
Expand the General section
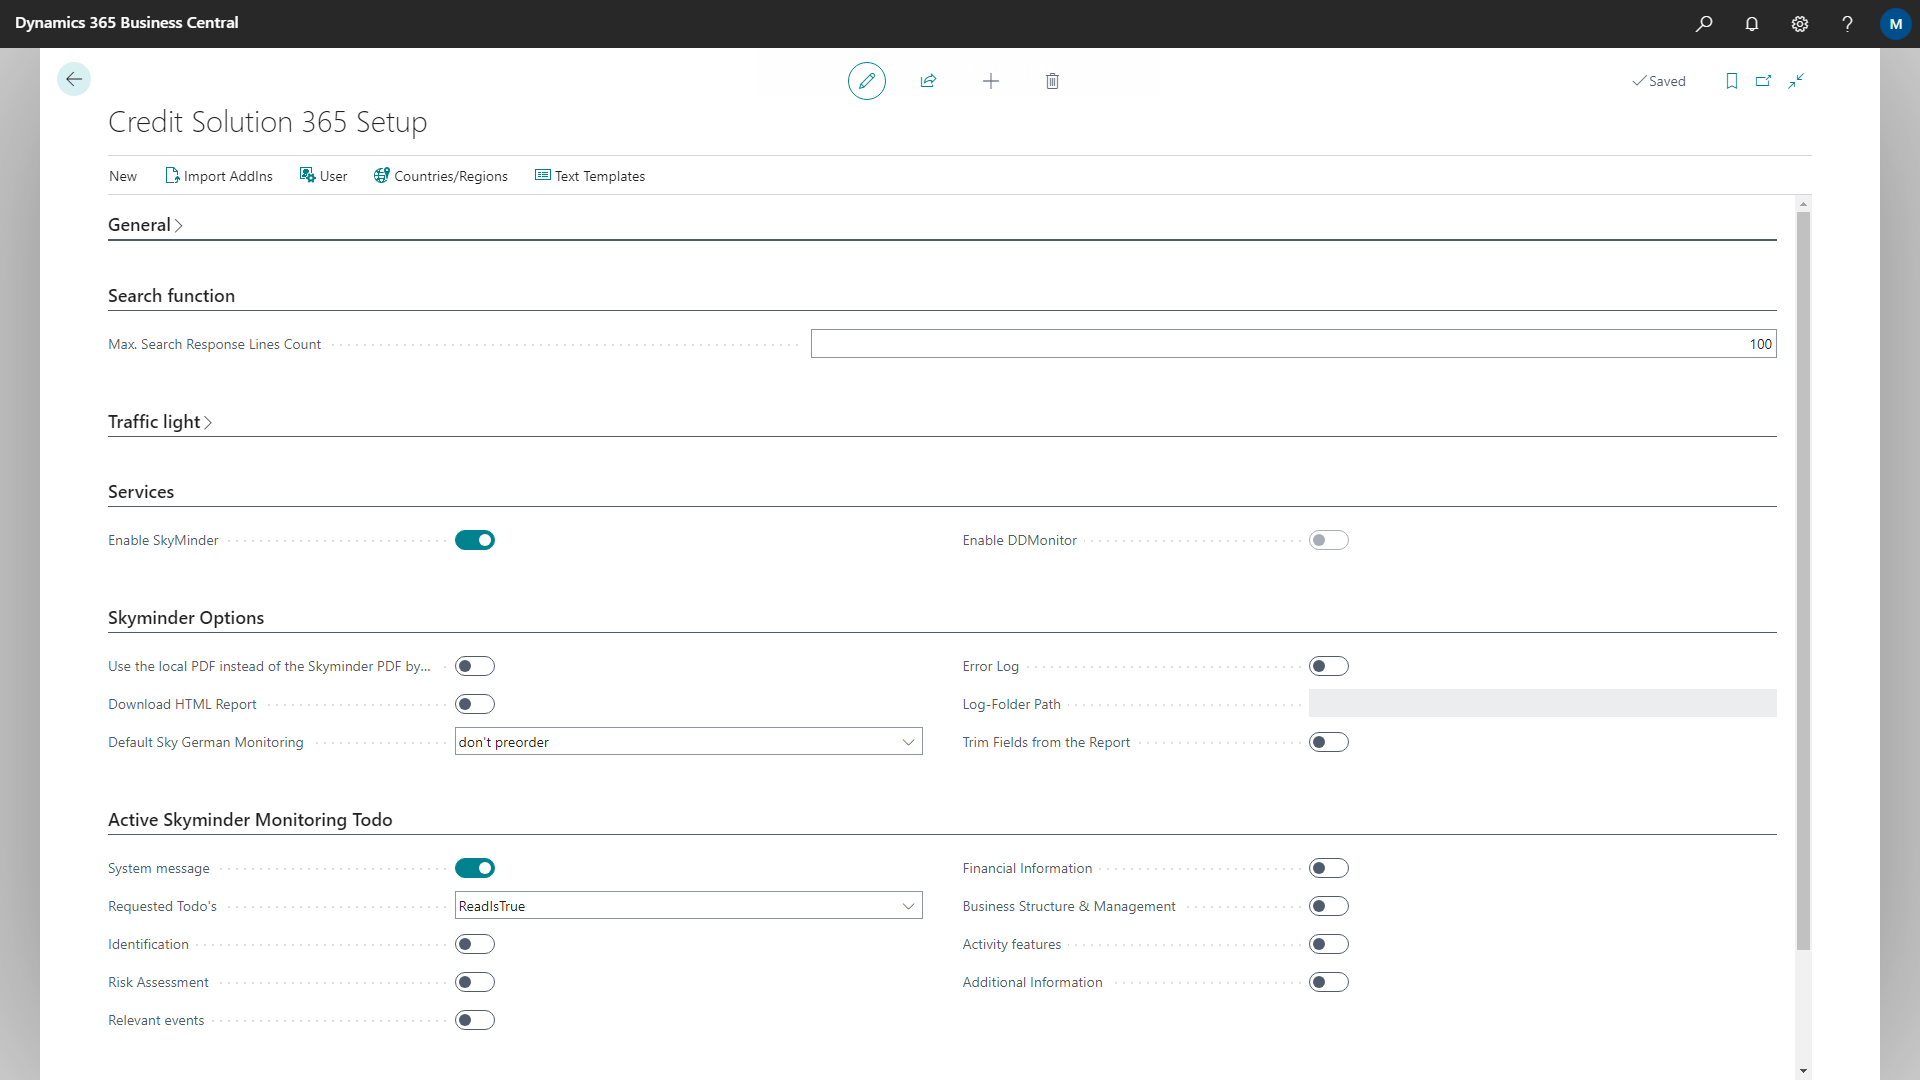click(x=145, y=225)
